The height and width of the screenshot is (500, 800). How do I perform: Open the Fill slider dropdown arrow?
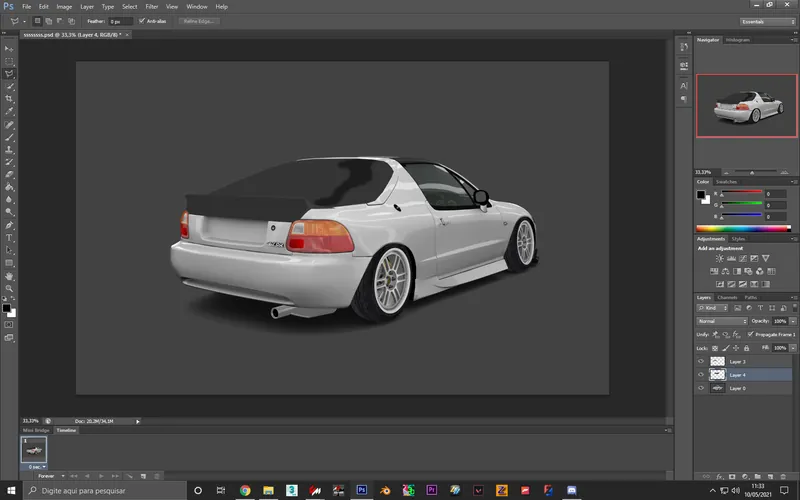[x=793, y=348]
